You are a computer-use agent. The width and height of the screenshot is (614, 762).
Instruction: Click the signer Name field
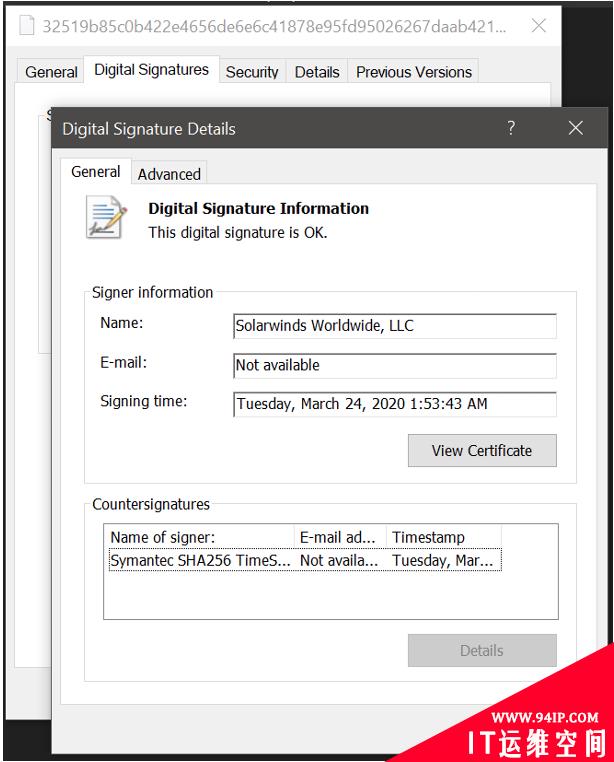395,326
